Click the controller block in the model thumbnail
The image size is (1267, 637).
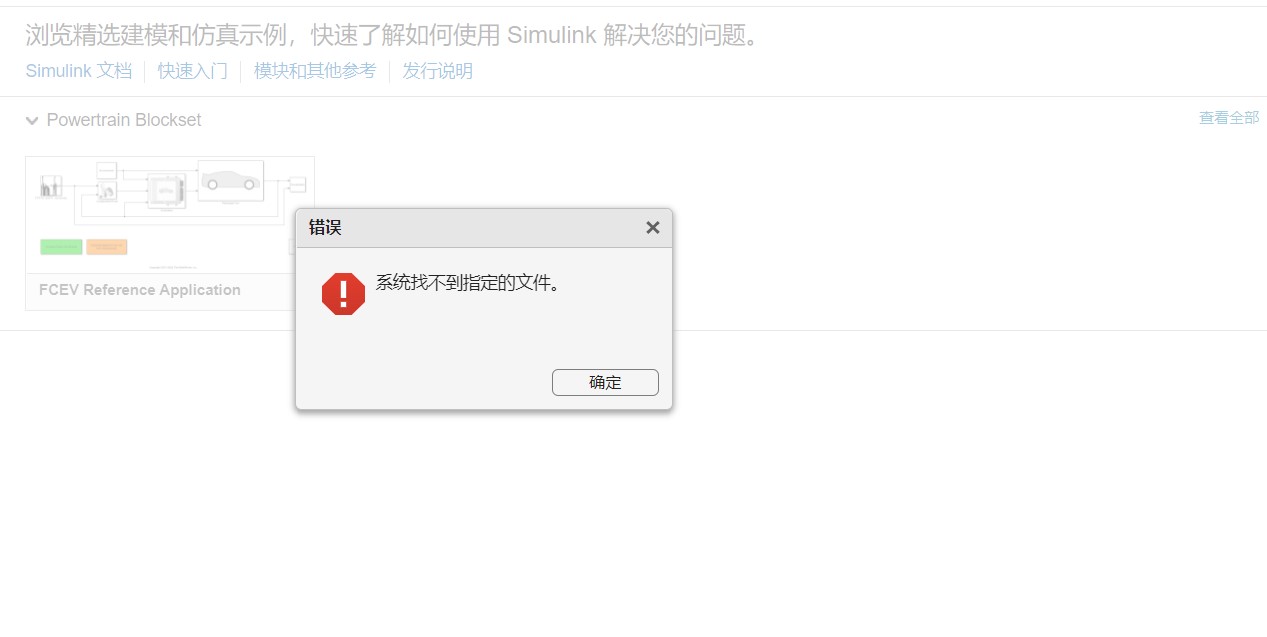pyautogui.click(x=166, y=191)
